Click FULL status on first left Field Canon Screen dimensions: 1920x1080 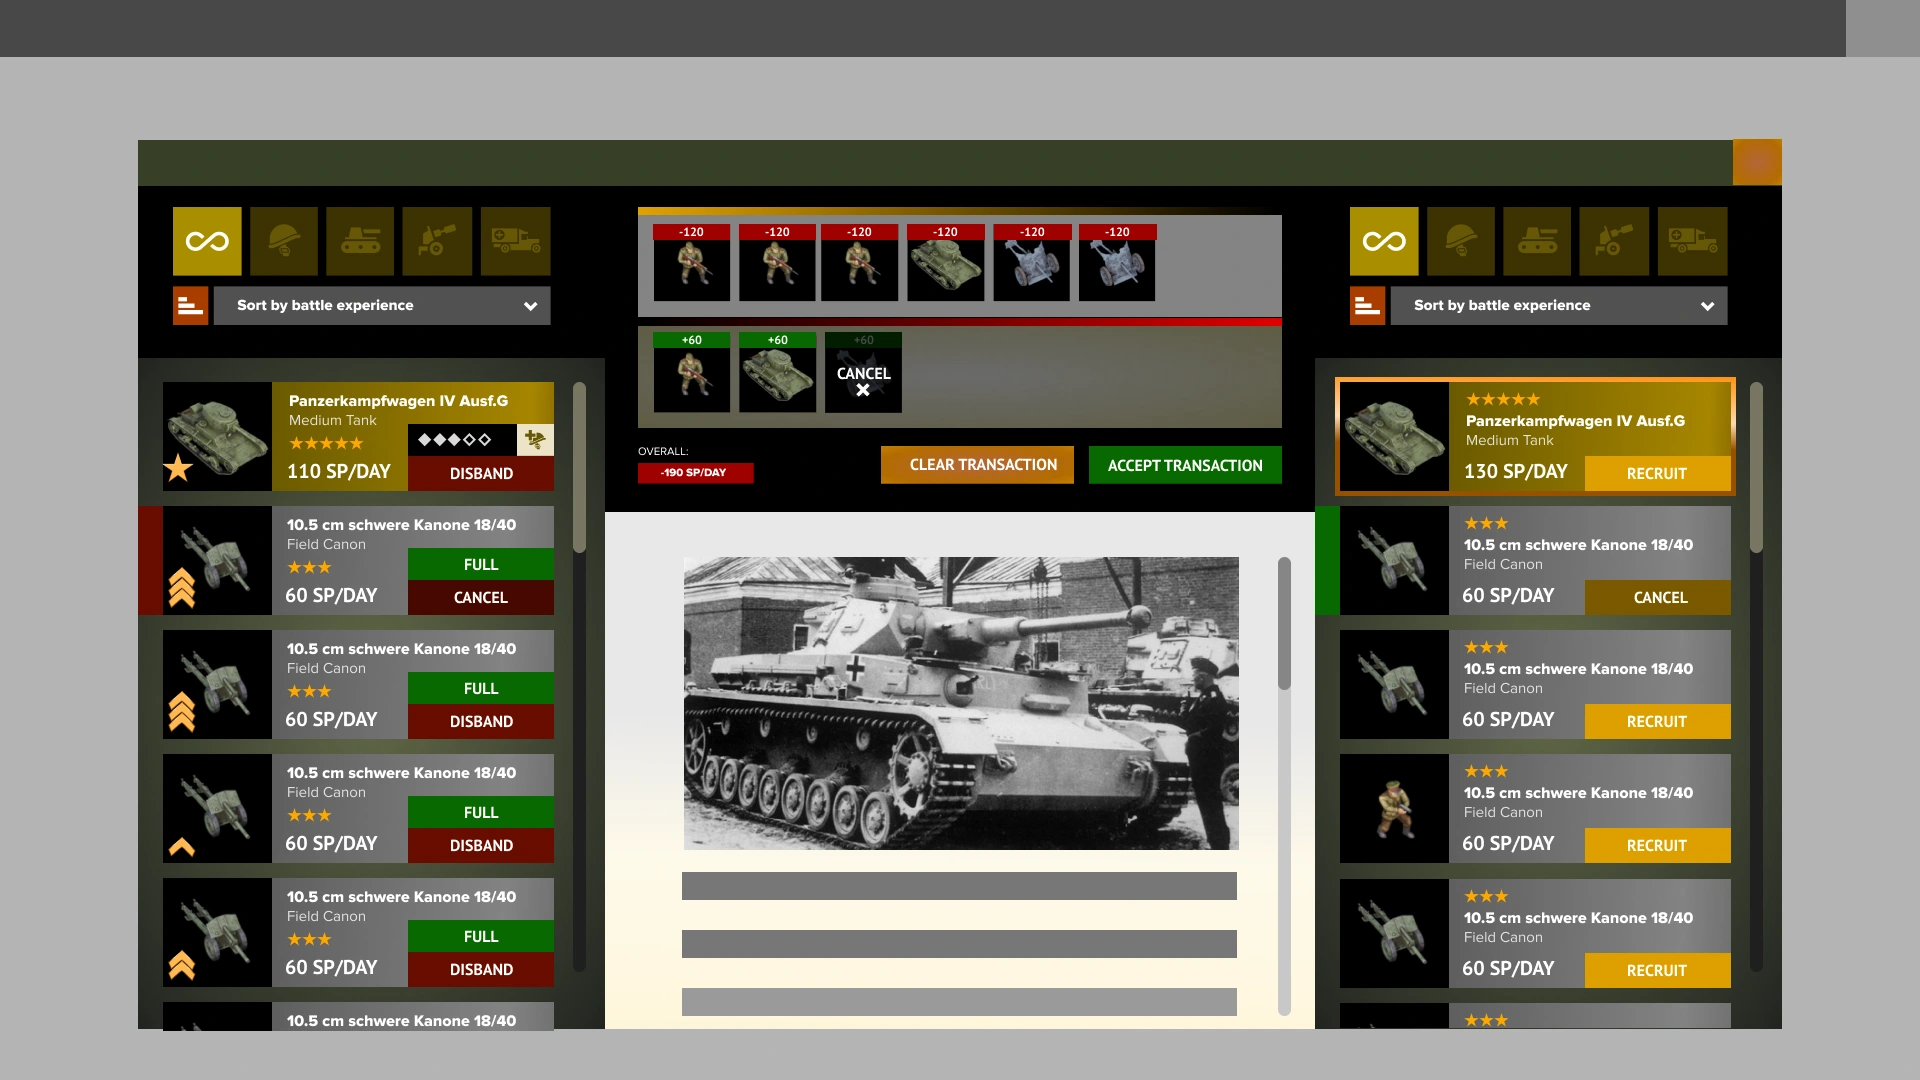point(481,565)
